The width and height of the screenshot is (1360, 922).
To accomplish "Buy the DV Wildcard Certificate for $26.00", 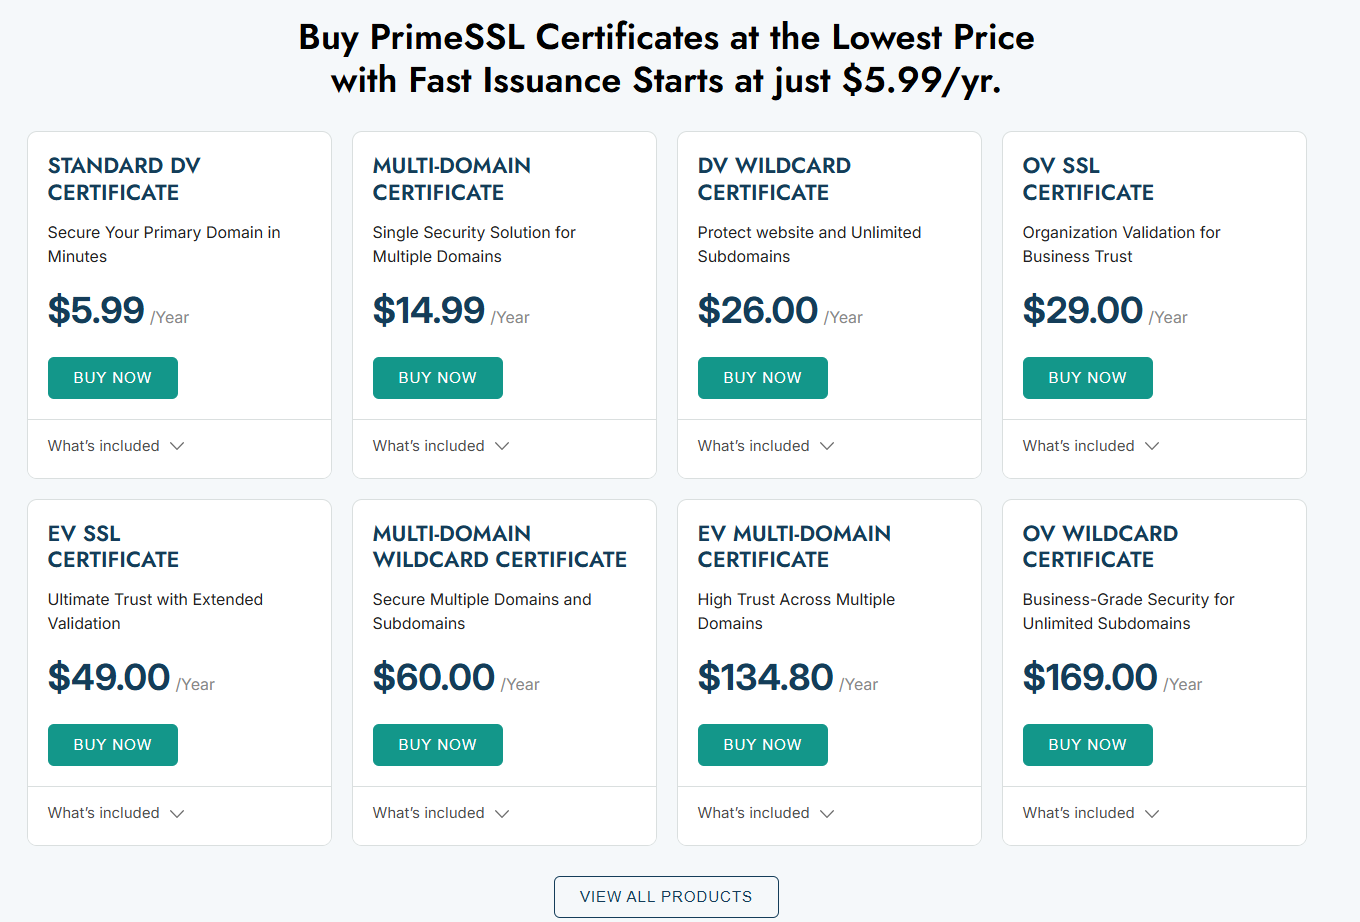I will pos(763,378).
